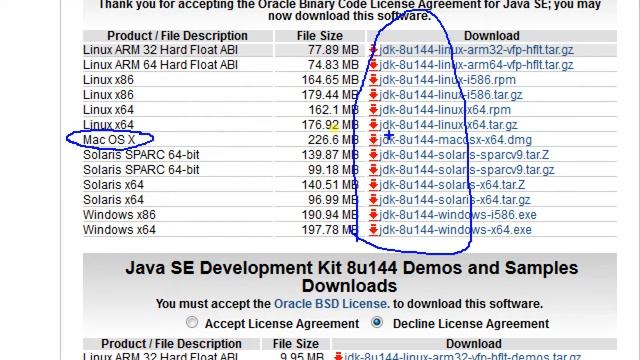This screenshot has width=640, height=360.
Task: Download jdk-8u144-solaris-x64.tar.Z
Action: coord(452,185)
